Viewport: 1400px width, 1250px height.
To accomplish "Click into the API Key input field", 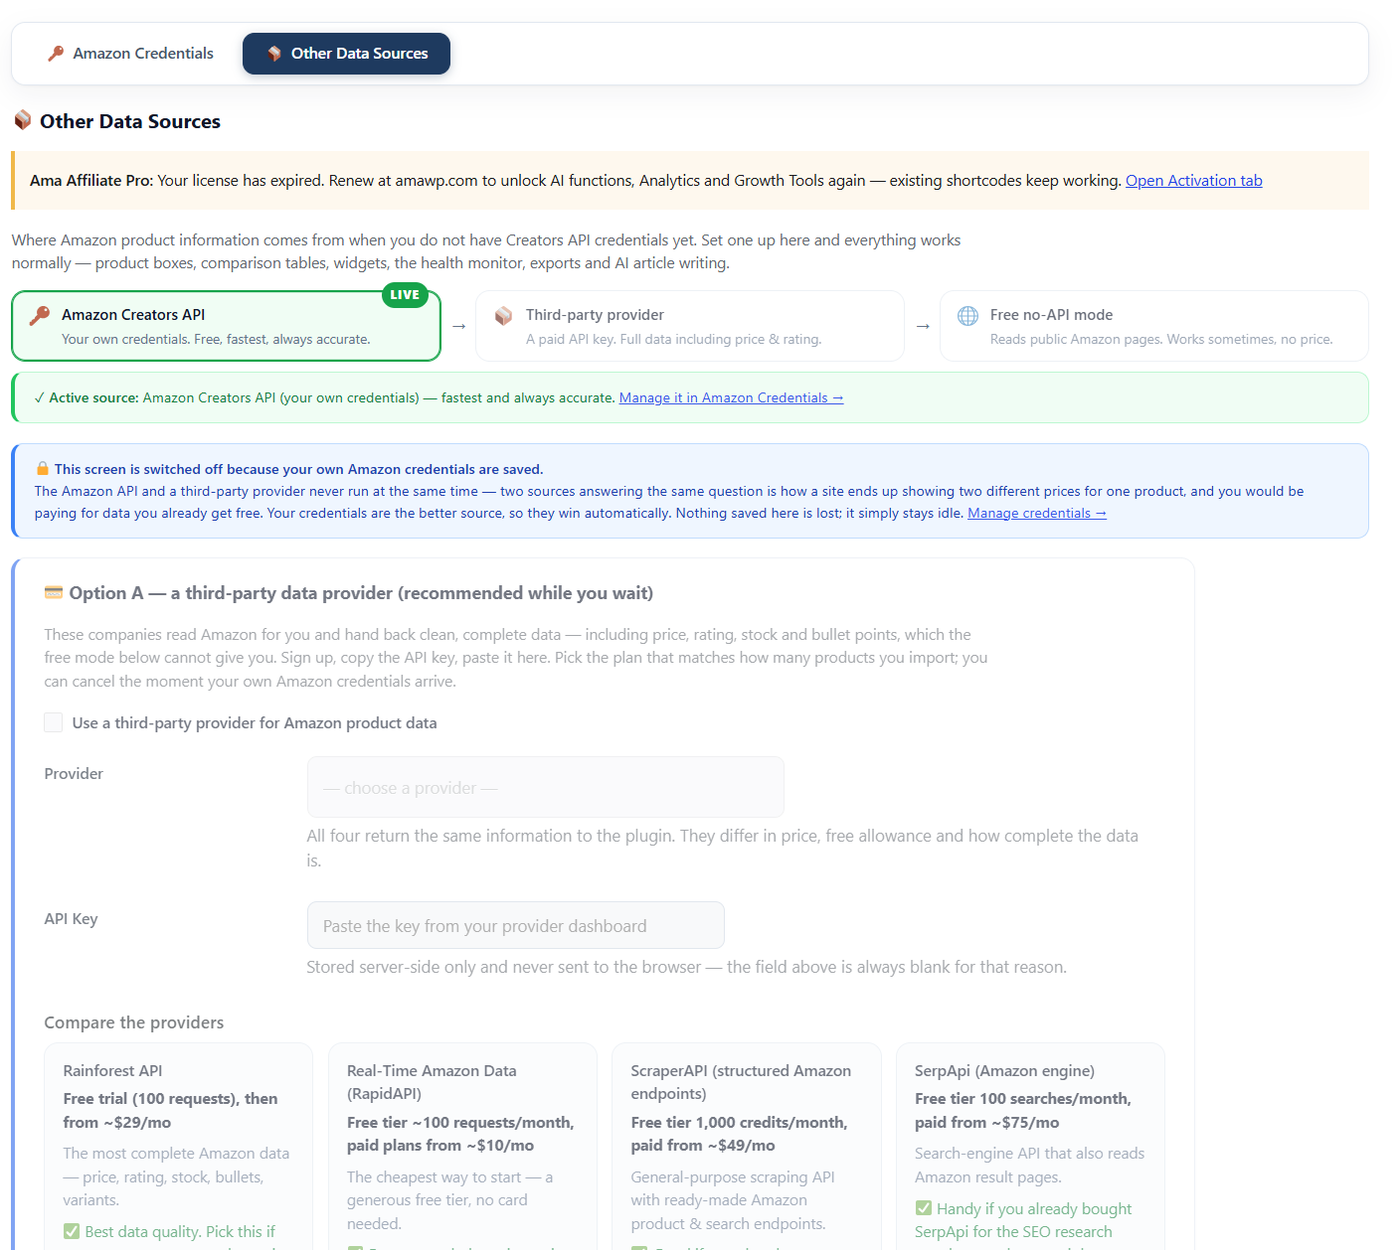I will pos(515,925).
